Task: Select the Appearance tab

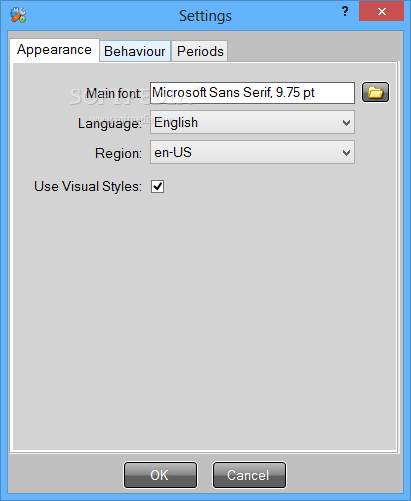Action: click(x=54, y=50)
